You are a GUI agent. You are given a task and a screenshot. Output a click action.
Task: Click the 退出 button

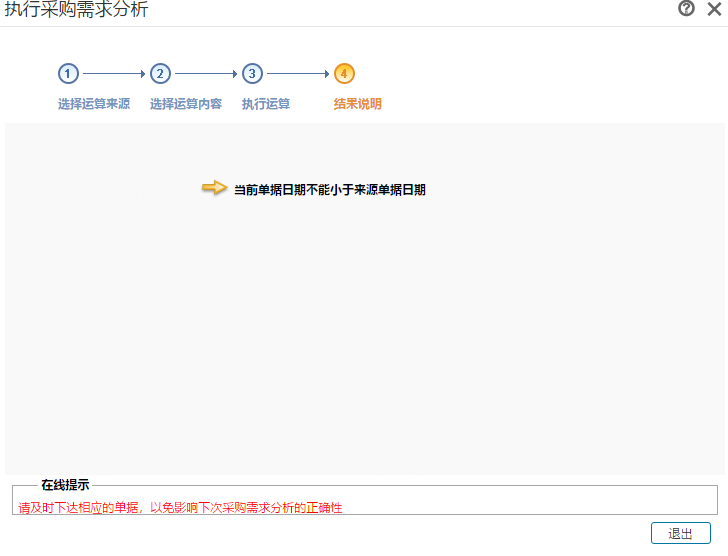click(681, 533)
